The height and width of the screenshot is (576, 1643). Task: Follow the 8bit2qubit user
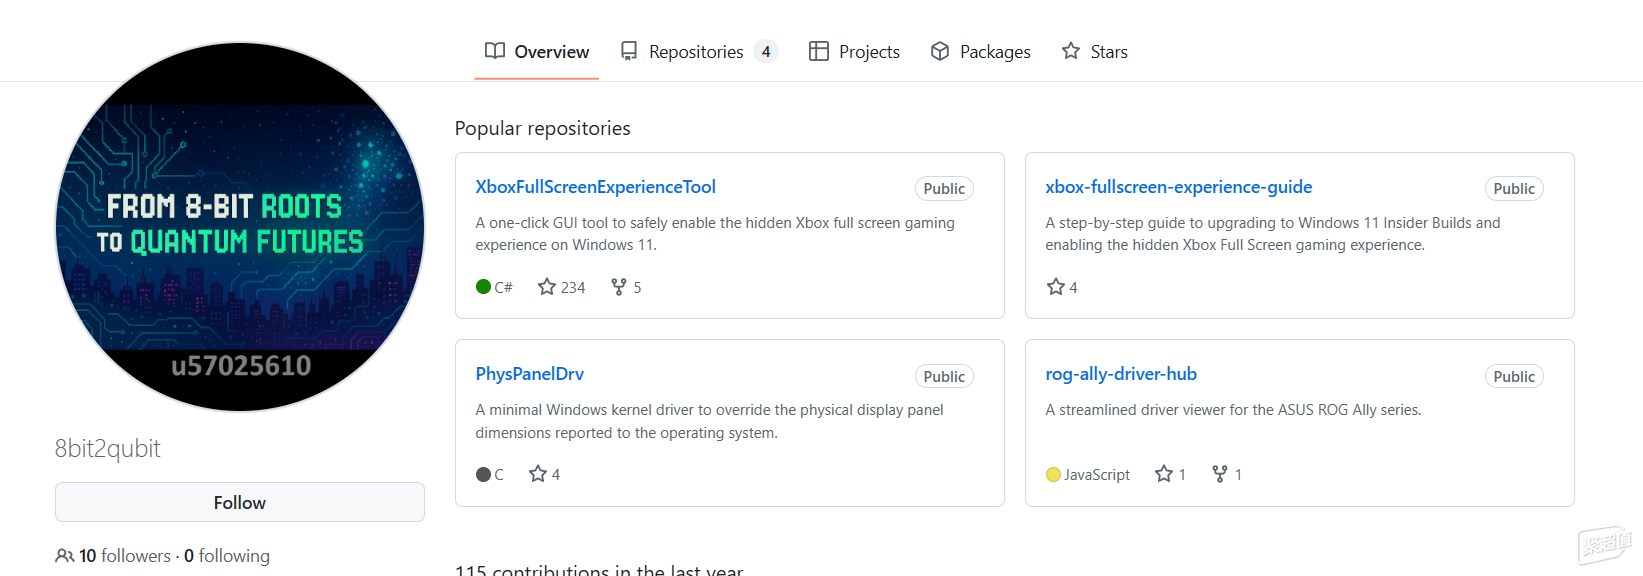click(x=240, y=502)
